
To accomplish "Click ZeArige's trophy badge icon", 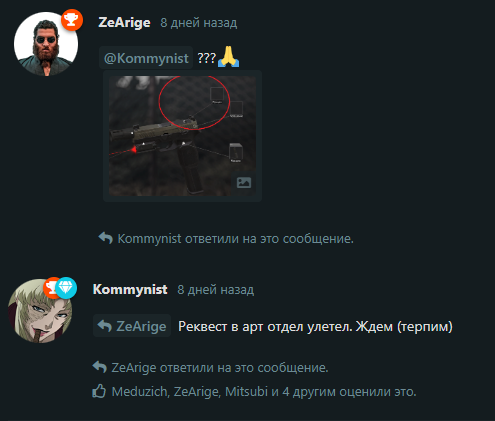I will [x=72, y=20].
